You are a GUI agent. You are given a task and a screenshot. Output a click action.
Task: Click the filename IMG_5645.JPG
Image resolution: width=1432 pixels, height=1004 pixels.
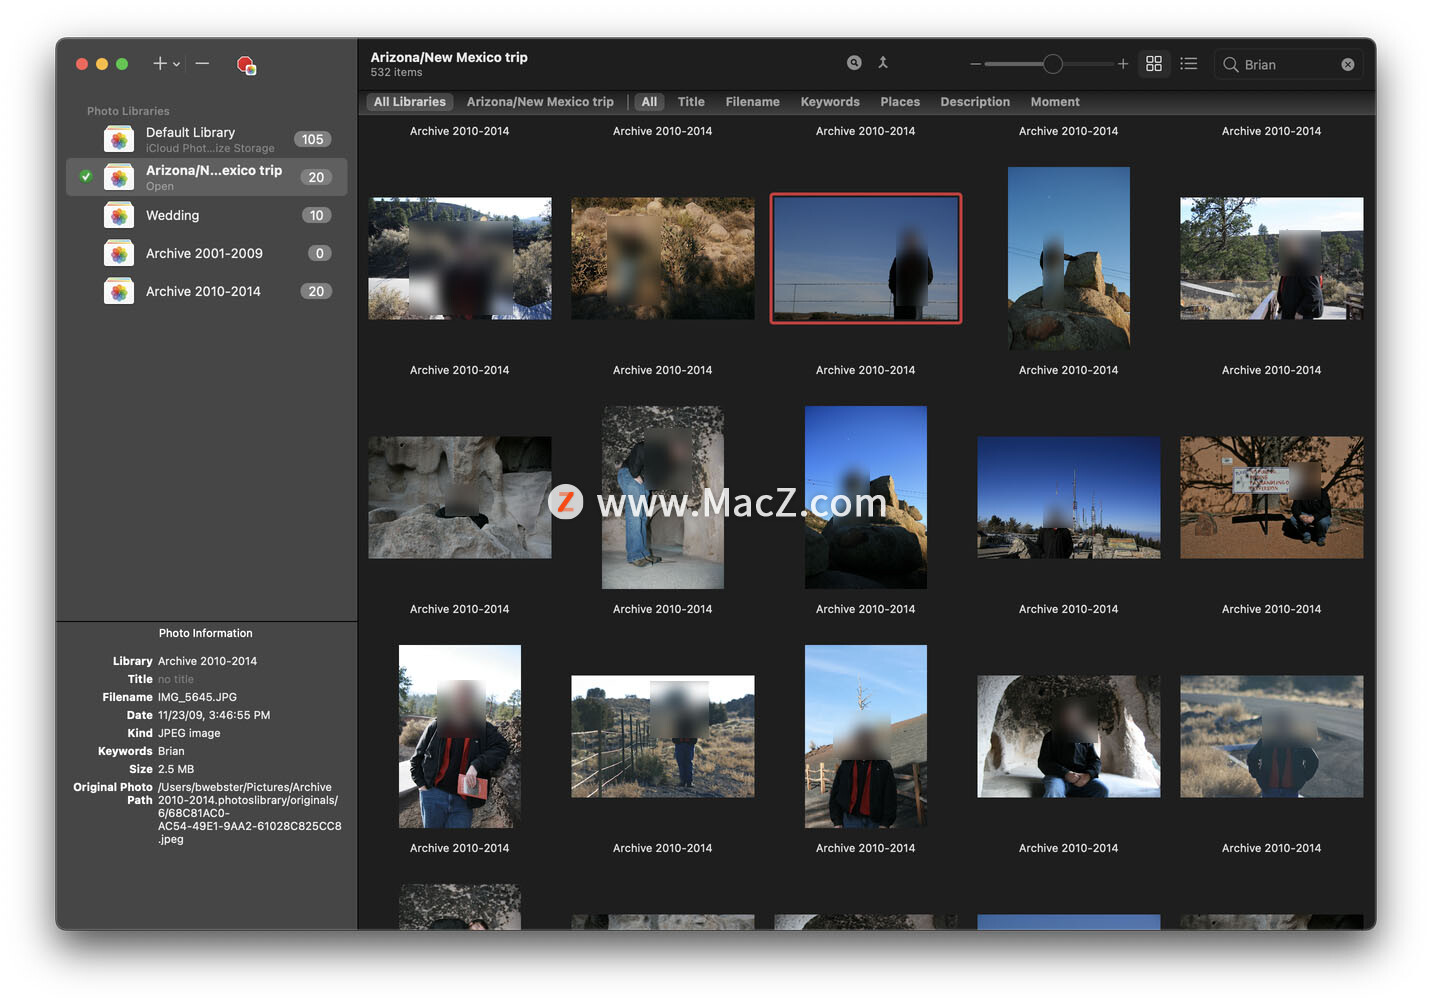pos(197,697)
